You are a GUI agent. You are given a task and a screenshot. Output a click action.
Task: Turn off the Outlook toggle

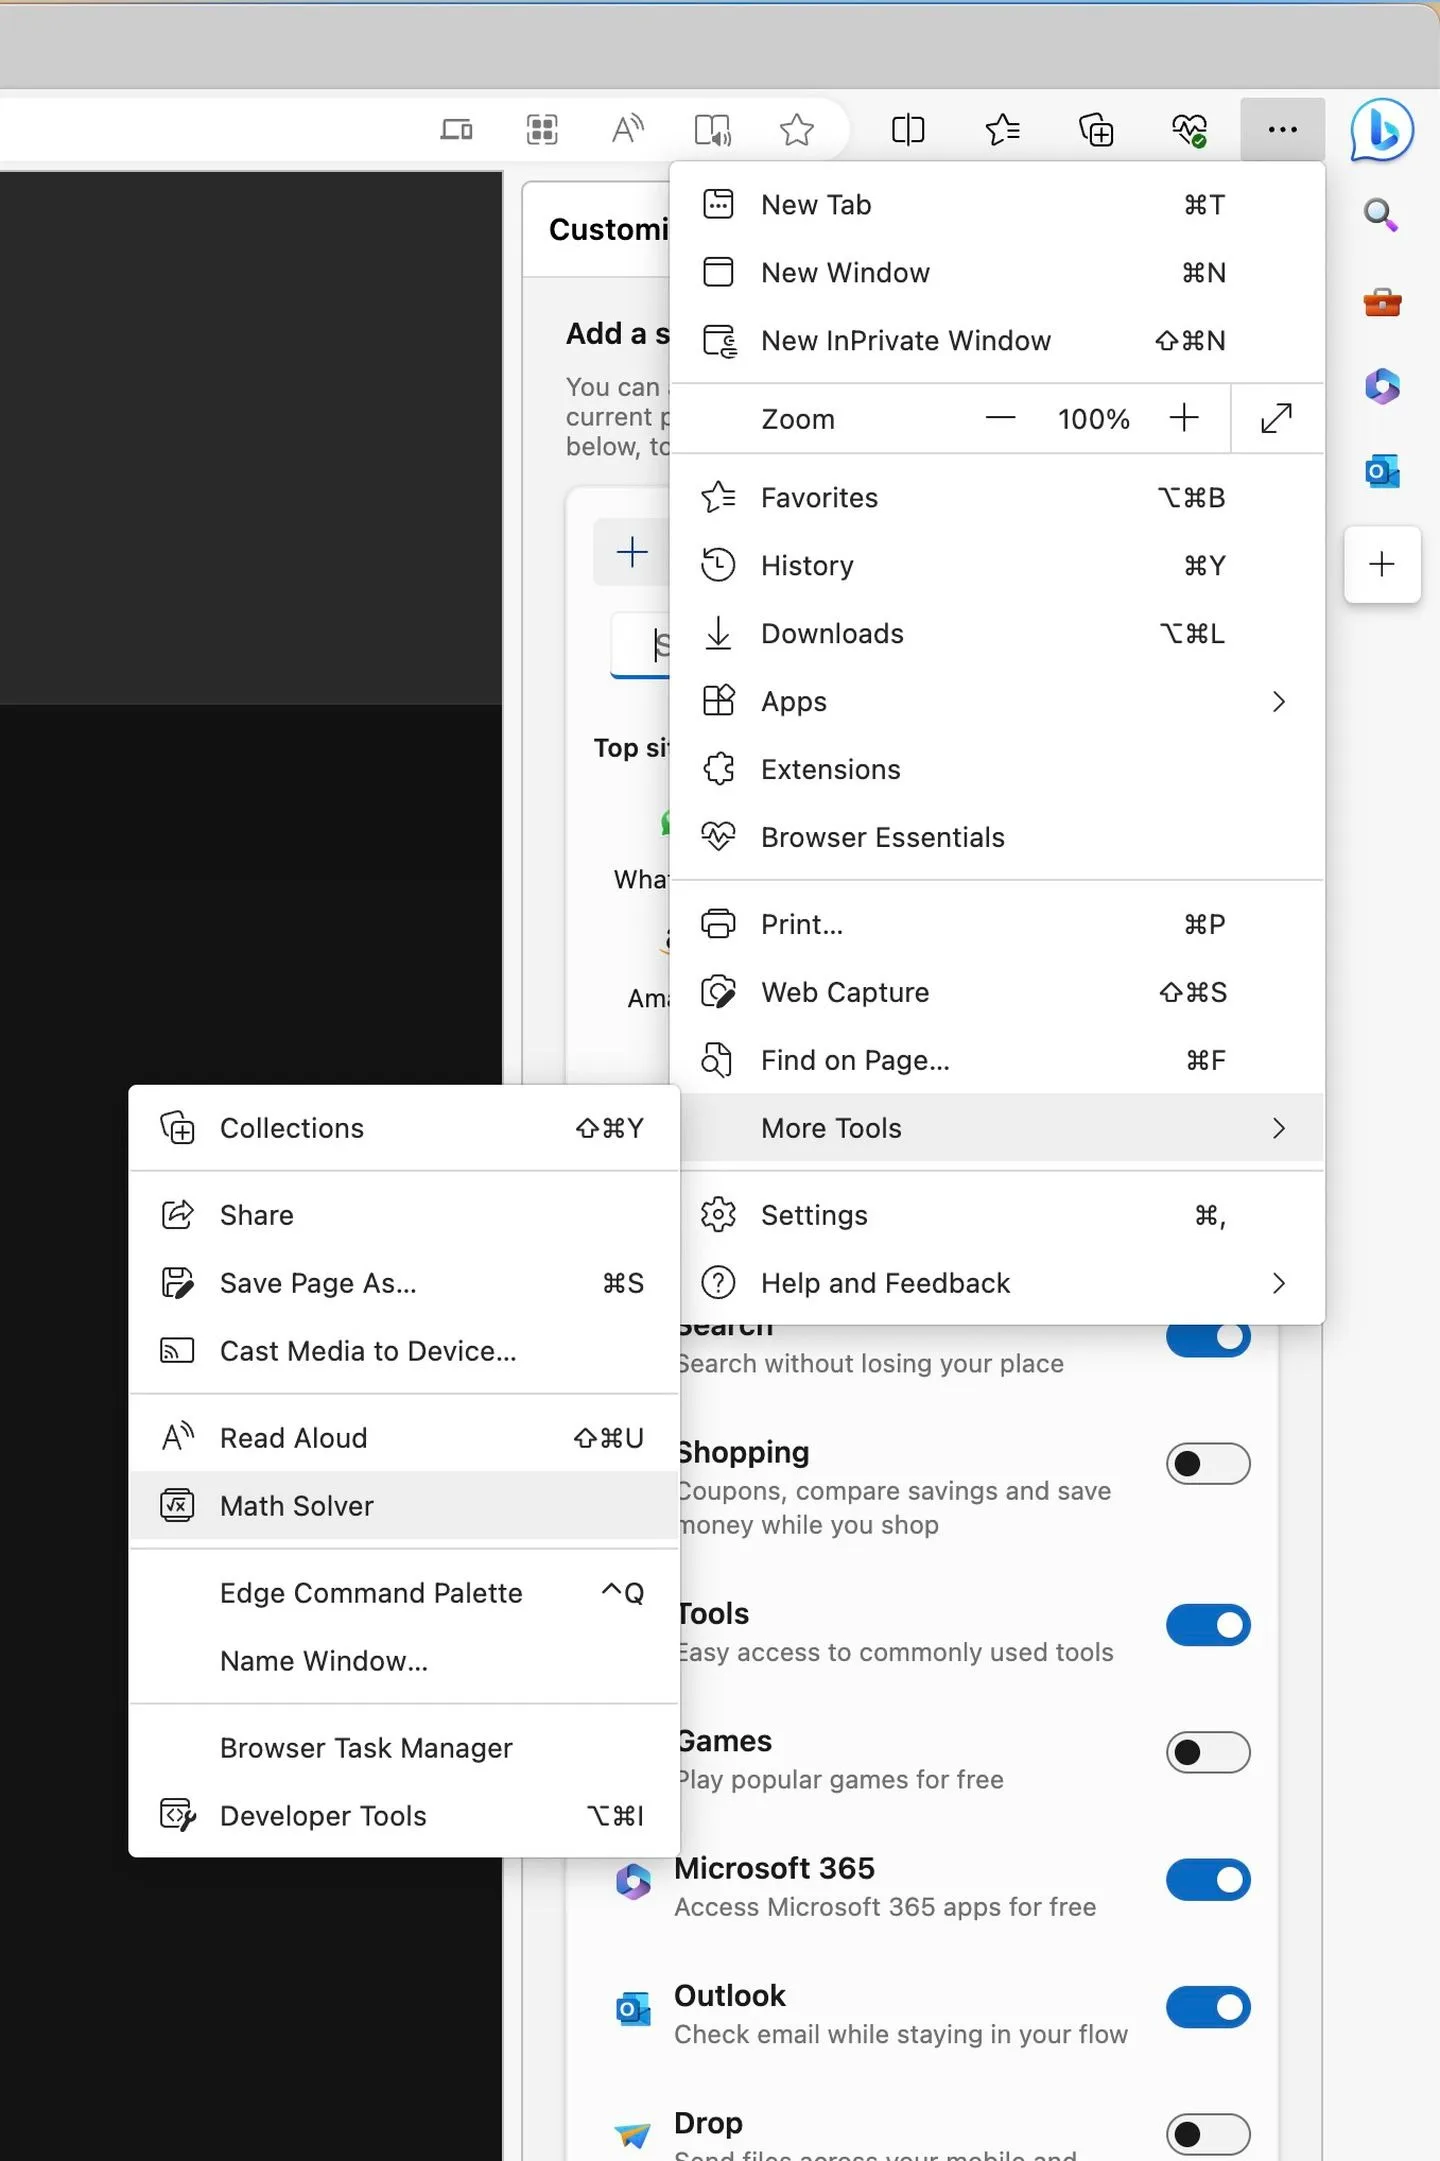click(x=1208, y=2007)
